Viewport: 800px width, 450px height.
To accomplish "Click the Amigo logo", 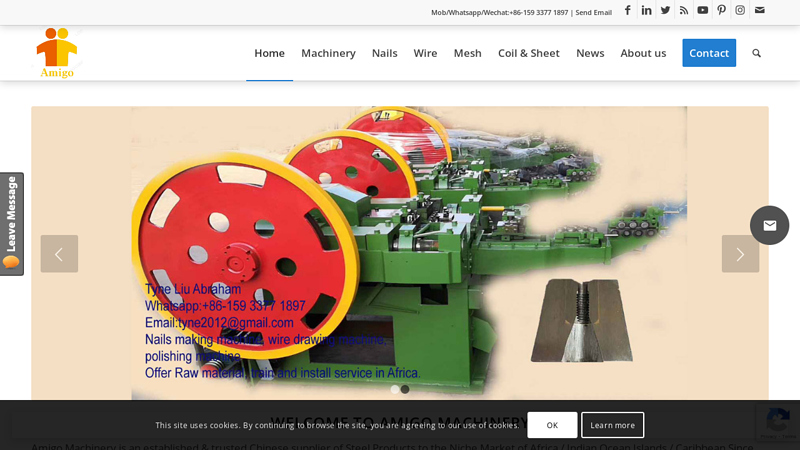I will (57, 53).
